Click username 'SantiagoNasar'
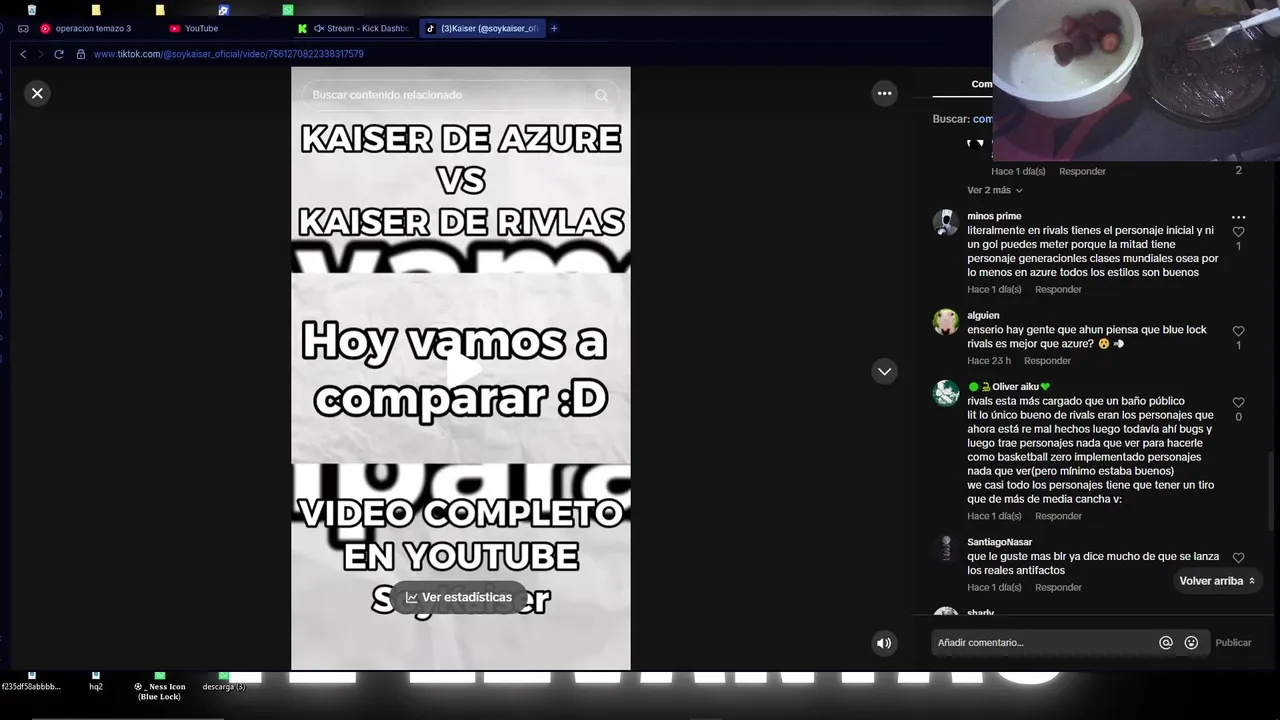The image size is (1280, 720). 999,542
